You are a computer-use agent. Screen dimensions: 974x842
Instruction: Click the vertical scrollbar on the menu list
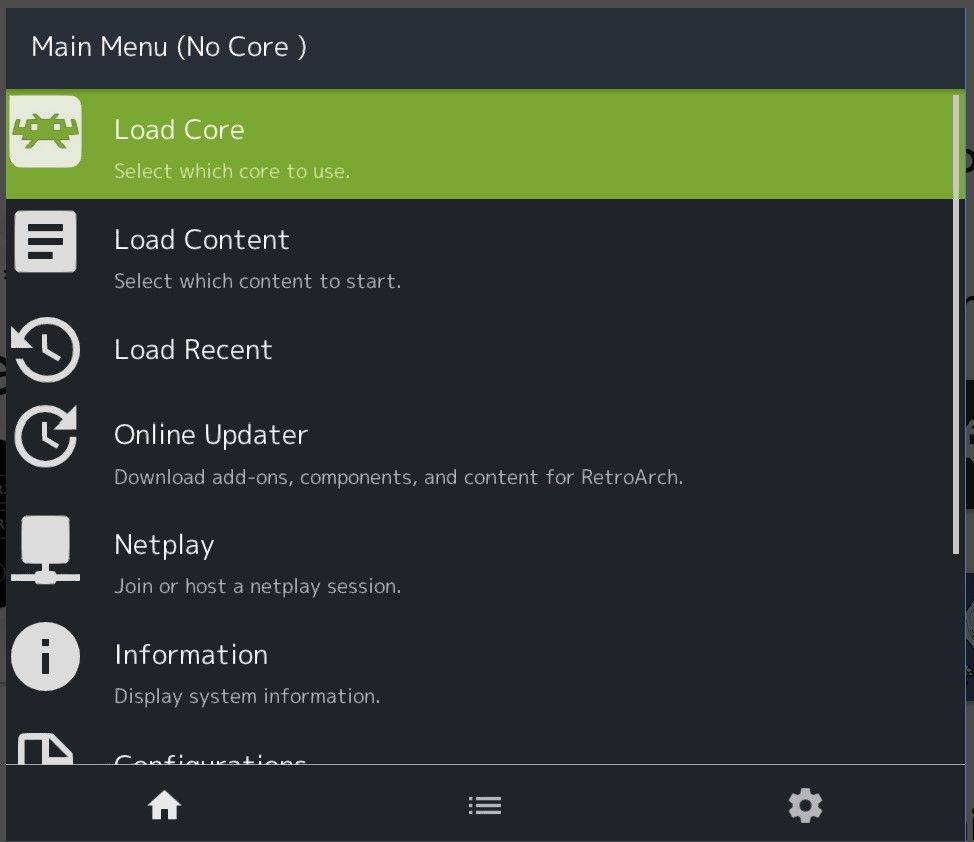tap(957, 323)
